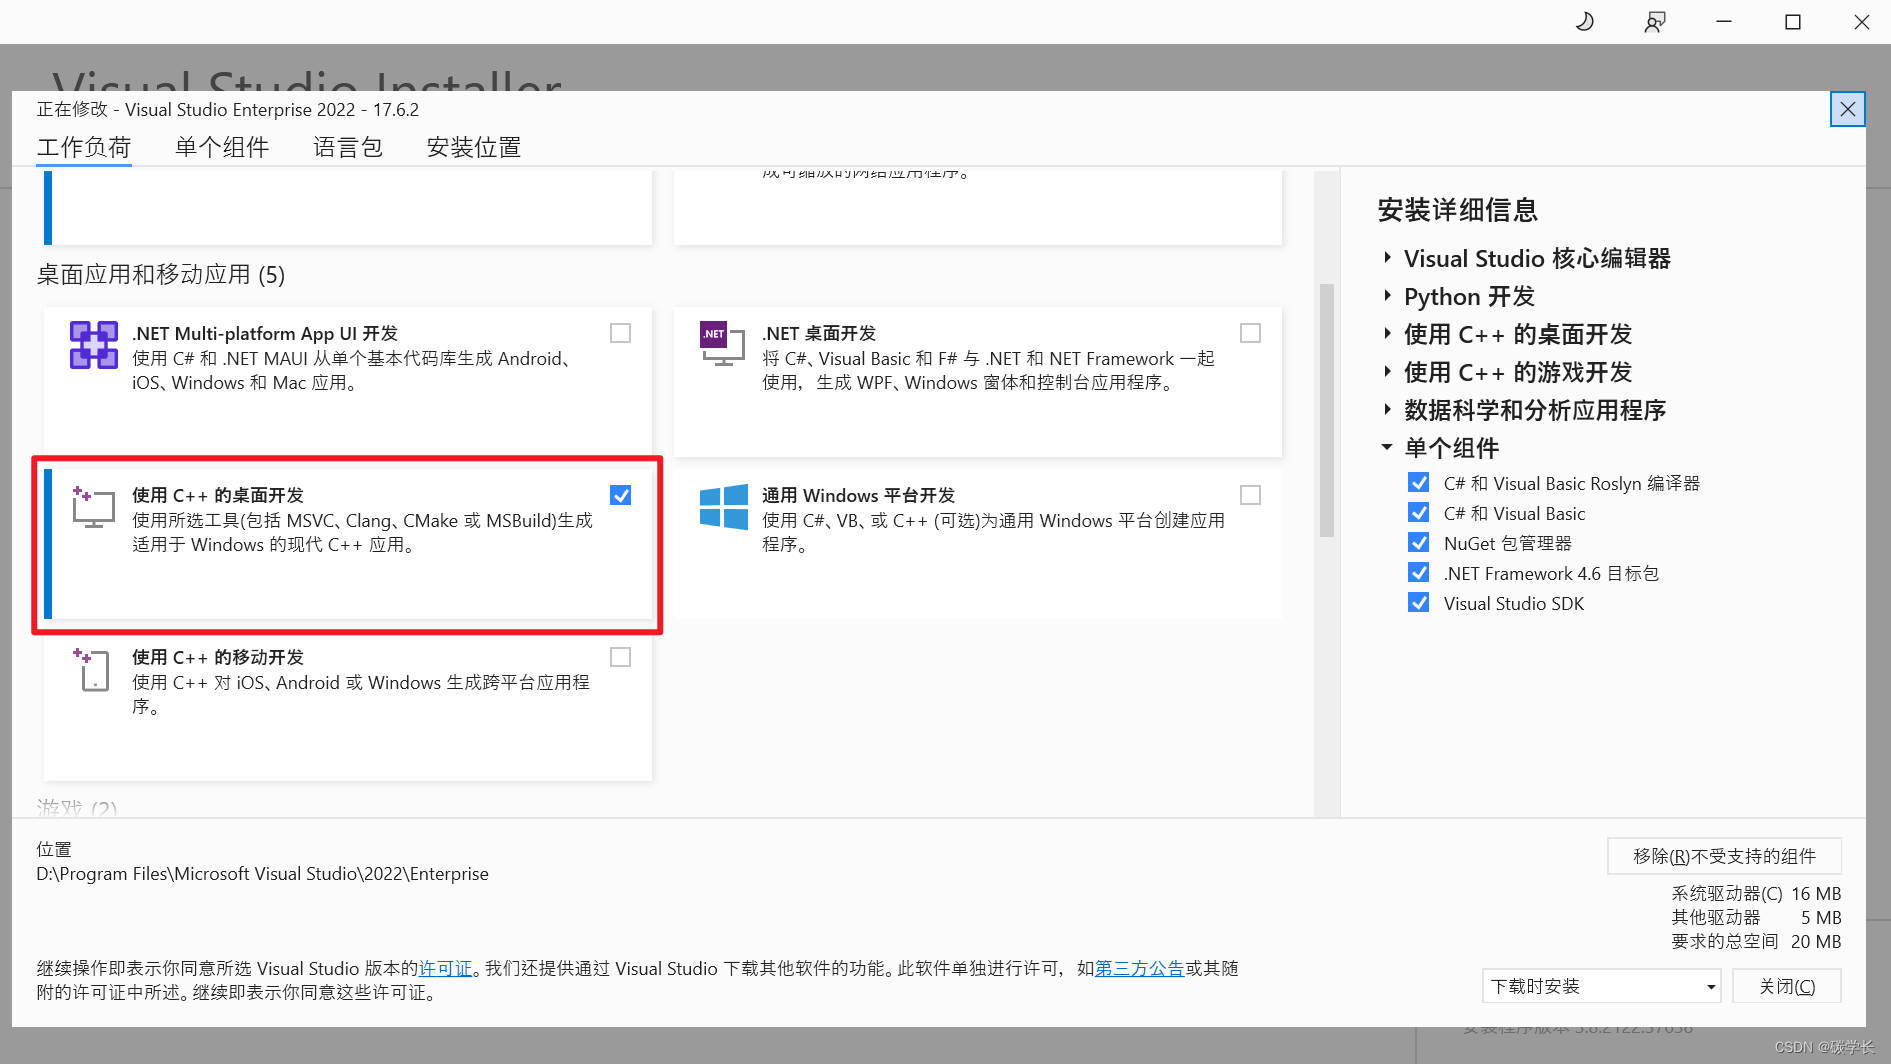Click the 系统驱动器(C) 16 MB text
Screen dimensions: 1891x1064
(1756, 893)
